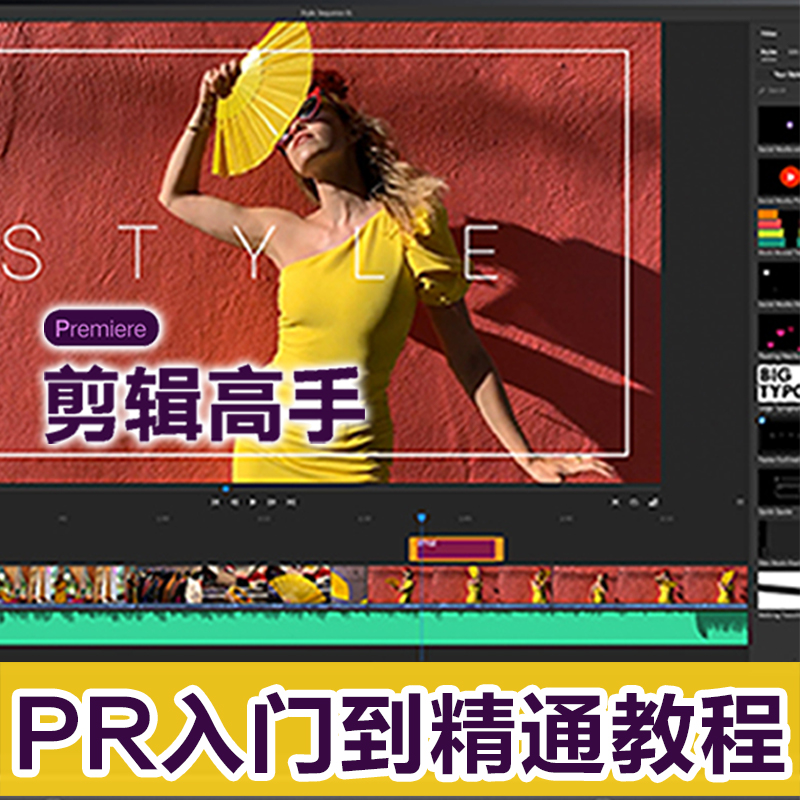Choose the purple dot title template
Screen dimensions: 800x800
779,125
